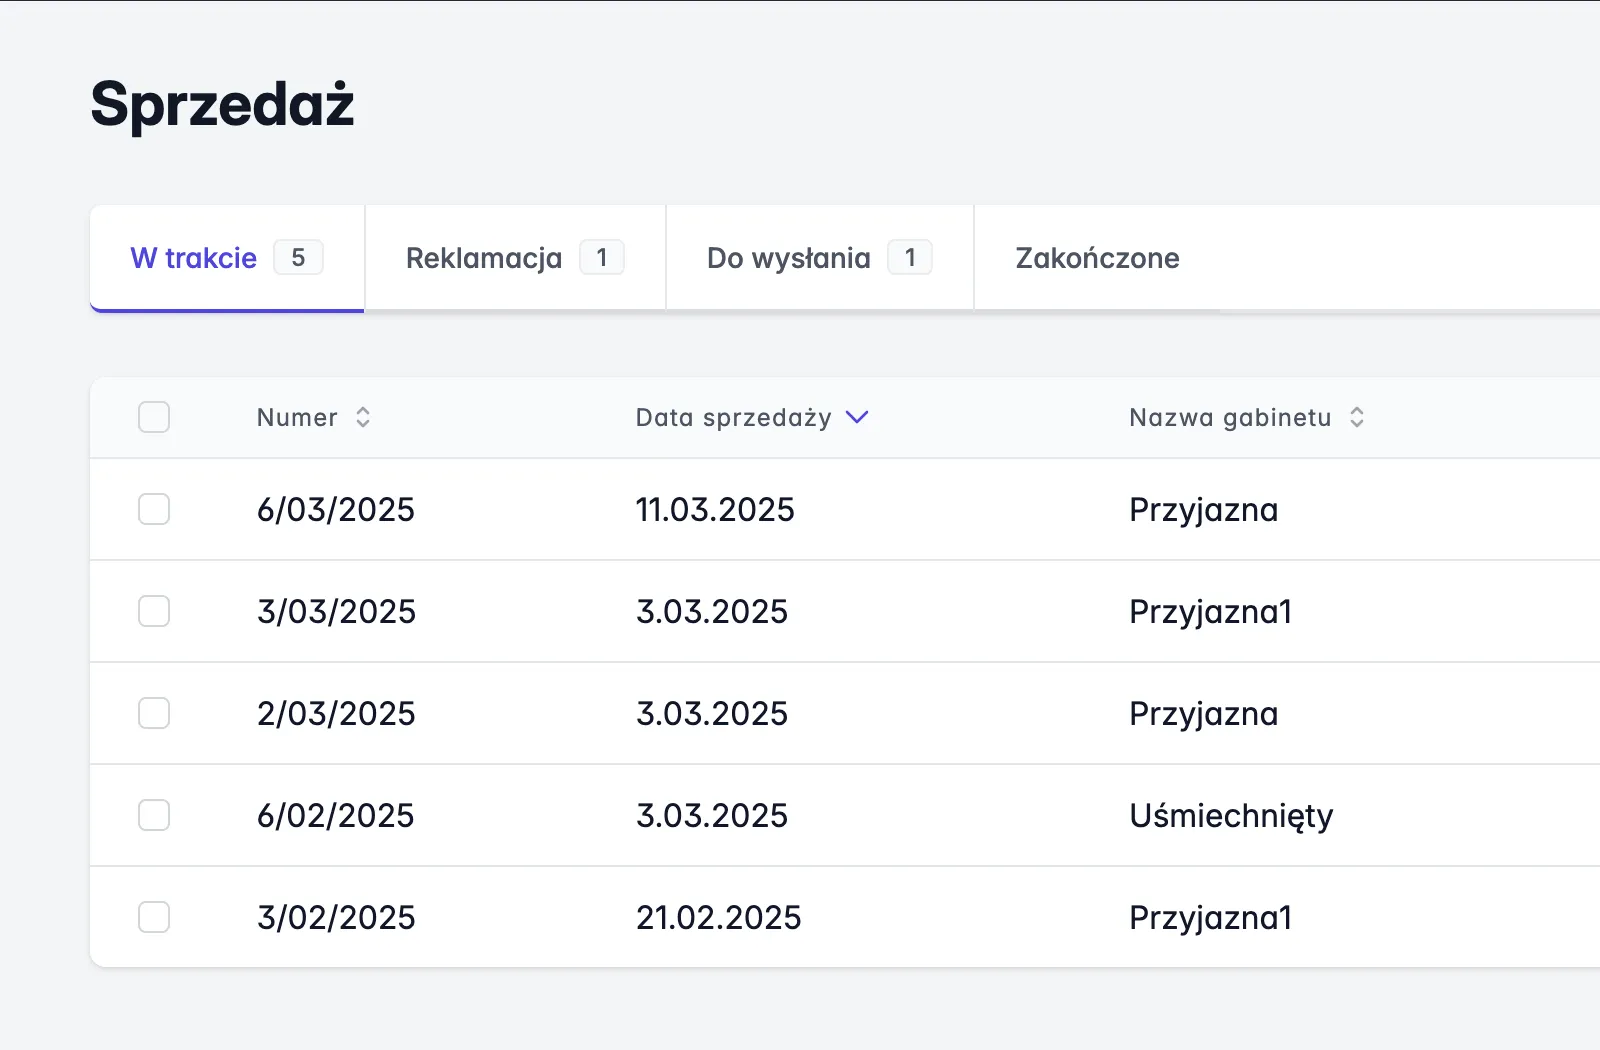Open the Uśmiechnięty gabinet entry
This screenshot has width=1600, height=1050.
[x=1231, y=815]
